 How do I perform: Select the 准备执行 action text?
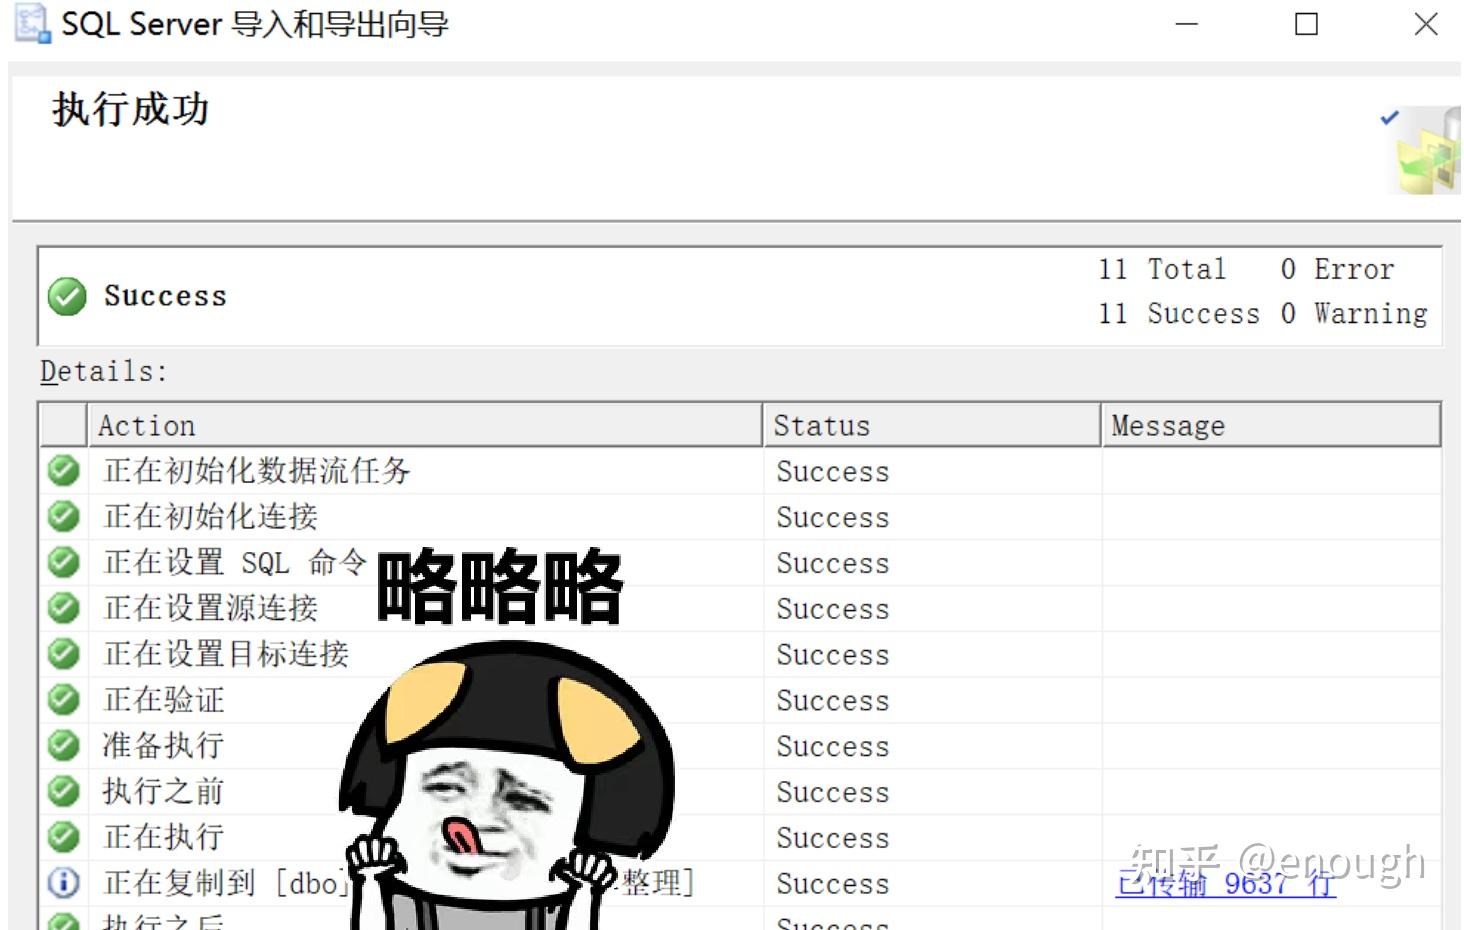[x=163, y=745]
